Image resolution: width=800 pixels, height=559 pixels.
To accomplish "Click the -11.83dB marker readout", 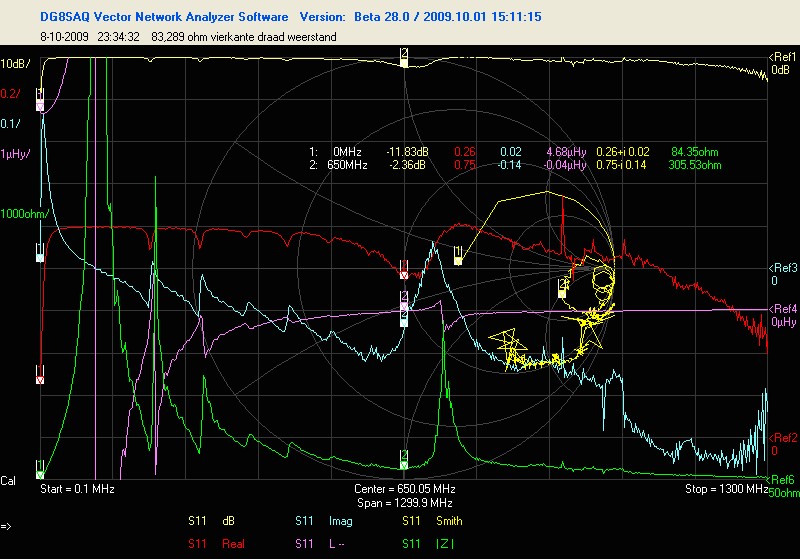I will click(x=407, y=152).
